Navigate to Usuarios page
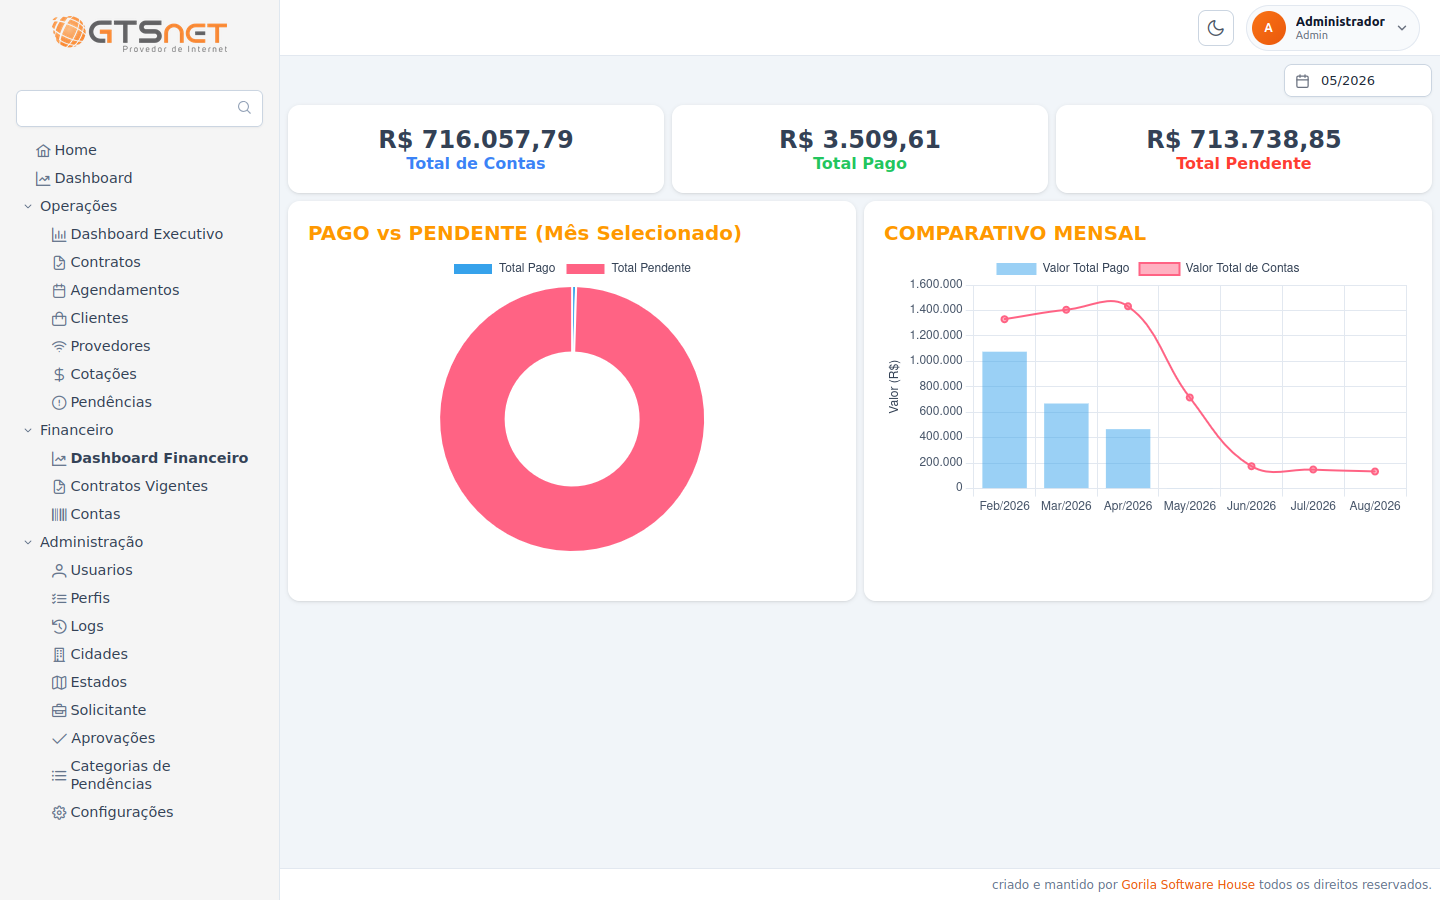Image resolution: width=1440 pixels, height=900 pixels. (x=101, y=570)
